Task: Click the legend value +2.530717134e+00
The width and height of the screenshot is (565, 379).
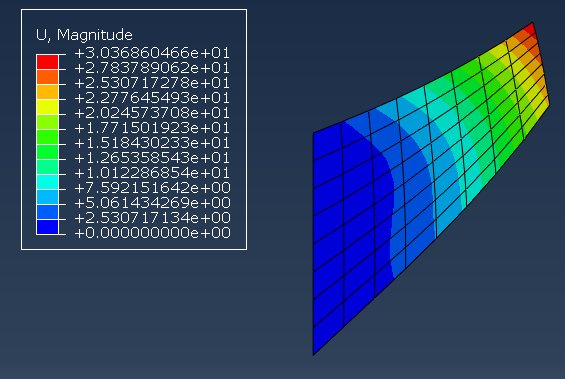Action: 152,218
